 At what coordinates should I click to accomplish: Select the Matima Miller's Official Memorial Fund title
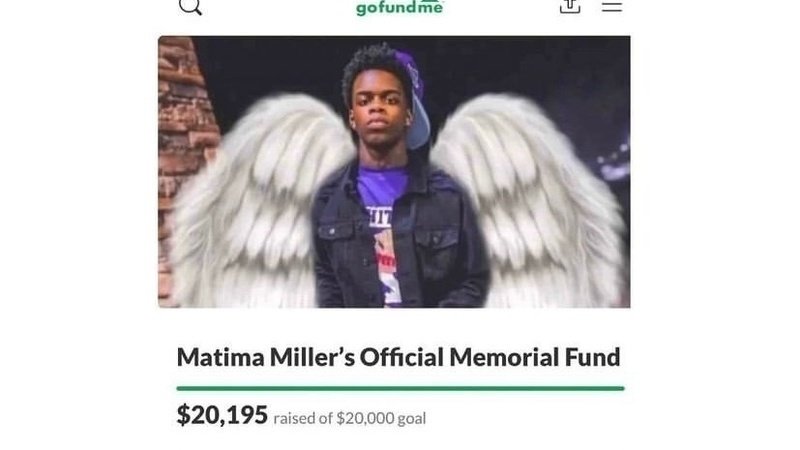[x=398, y=357]
